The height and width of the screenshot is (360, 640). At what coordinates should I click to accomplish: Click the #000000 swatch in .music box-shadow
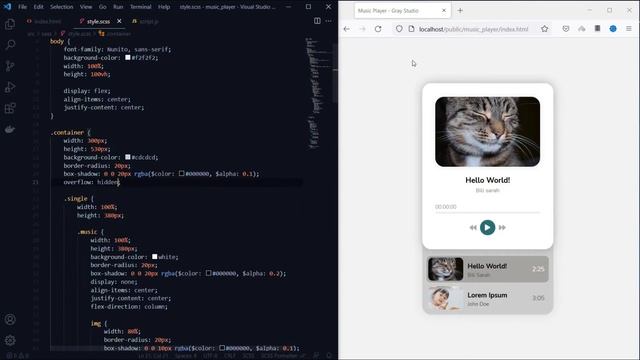click(x=209, y=273)
